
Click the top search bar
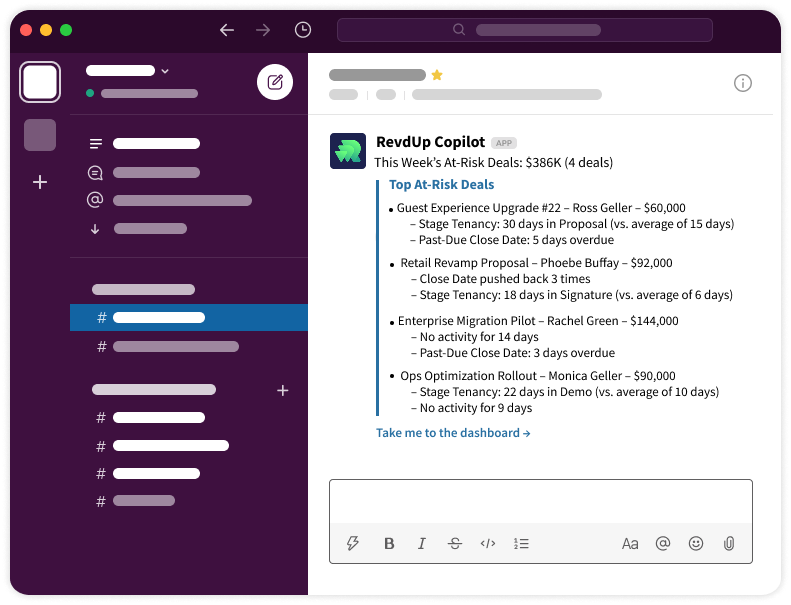(525, 30)
